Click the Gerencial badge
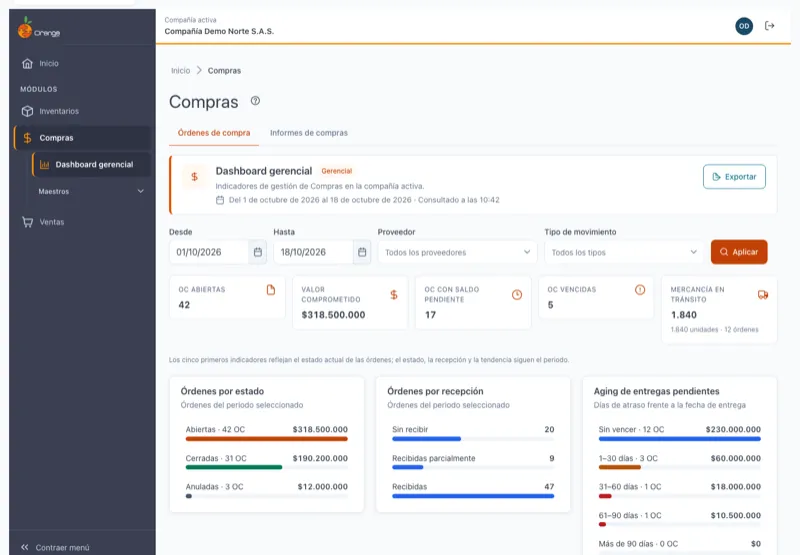The width and height of the screenshot is (800, 555). [x=337, y=171]
